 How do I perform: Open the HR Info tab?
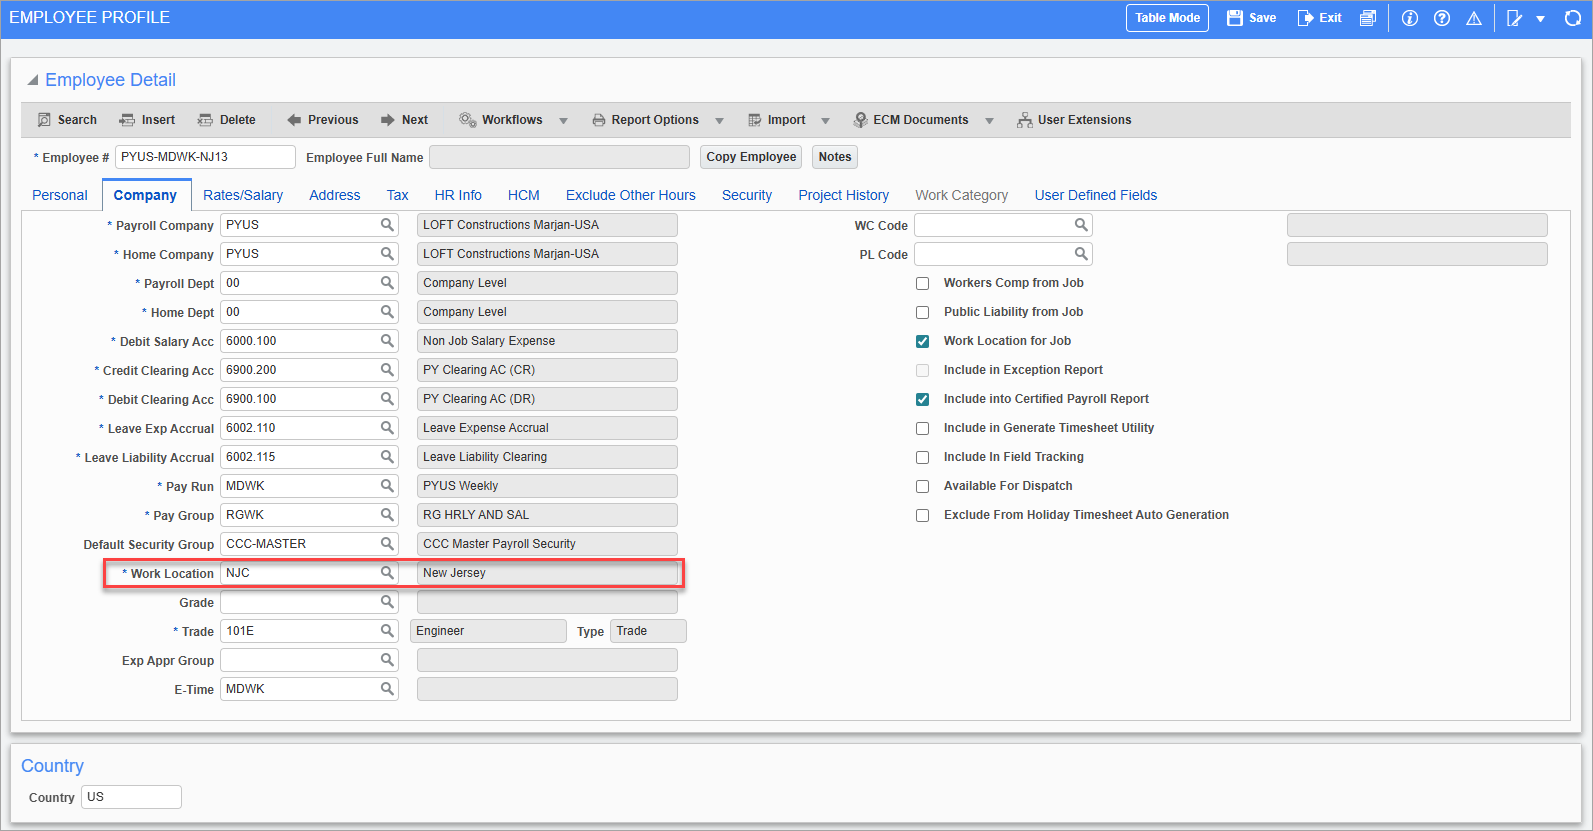(x=458, y=195)
